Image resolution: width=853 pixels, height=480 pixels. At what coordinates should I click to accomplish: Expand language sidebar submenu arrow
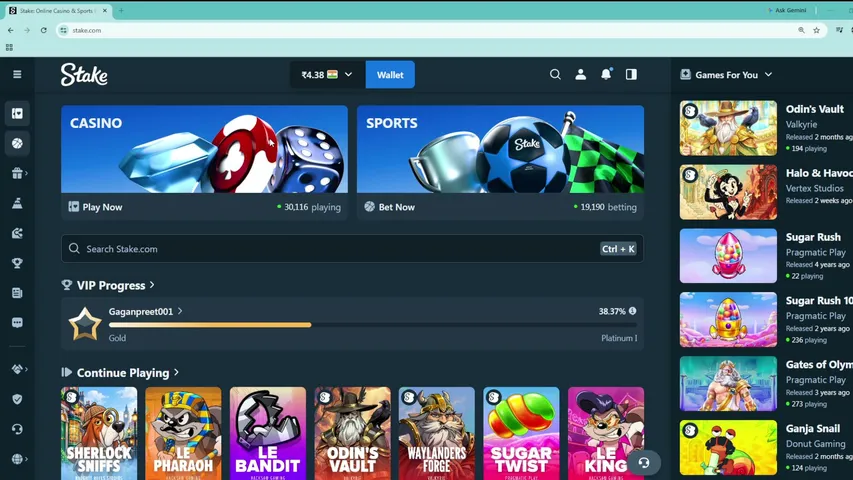26,459
